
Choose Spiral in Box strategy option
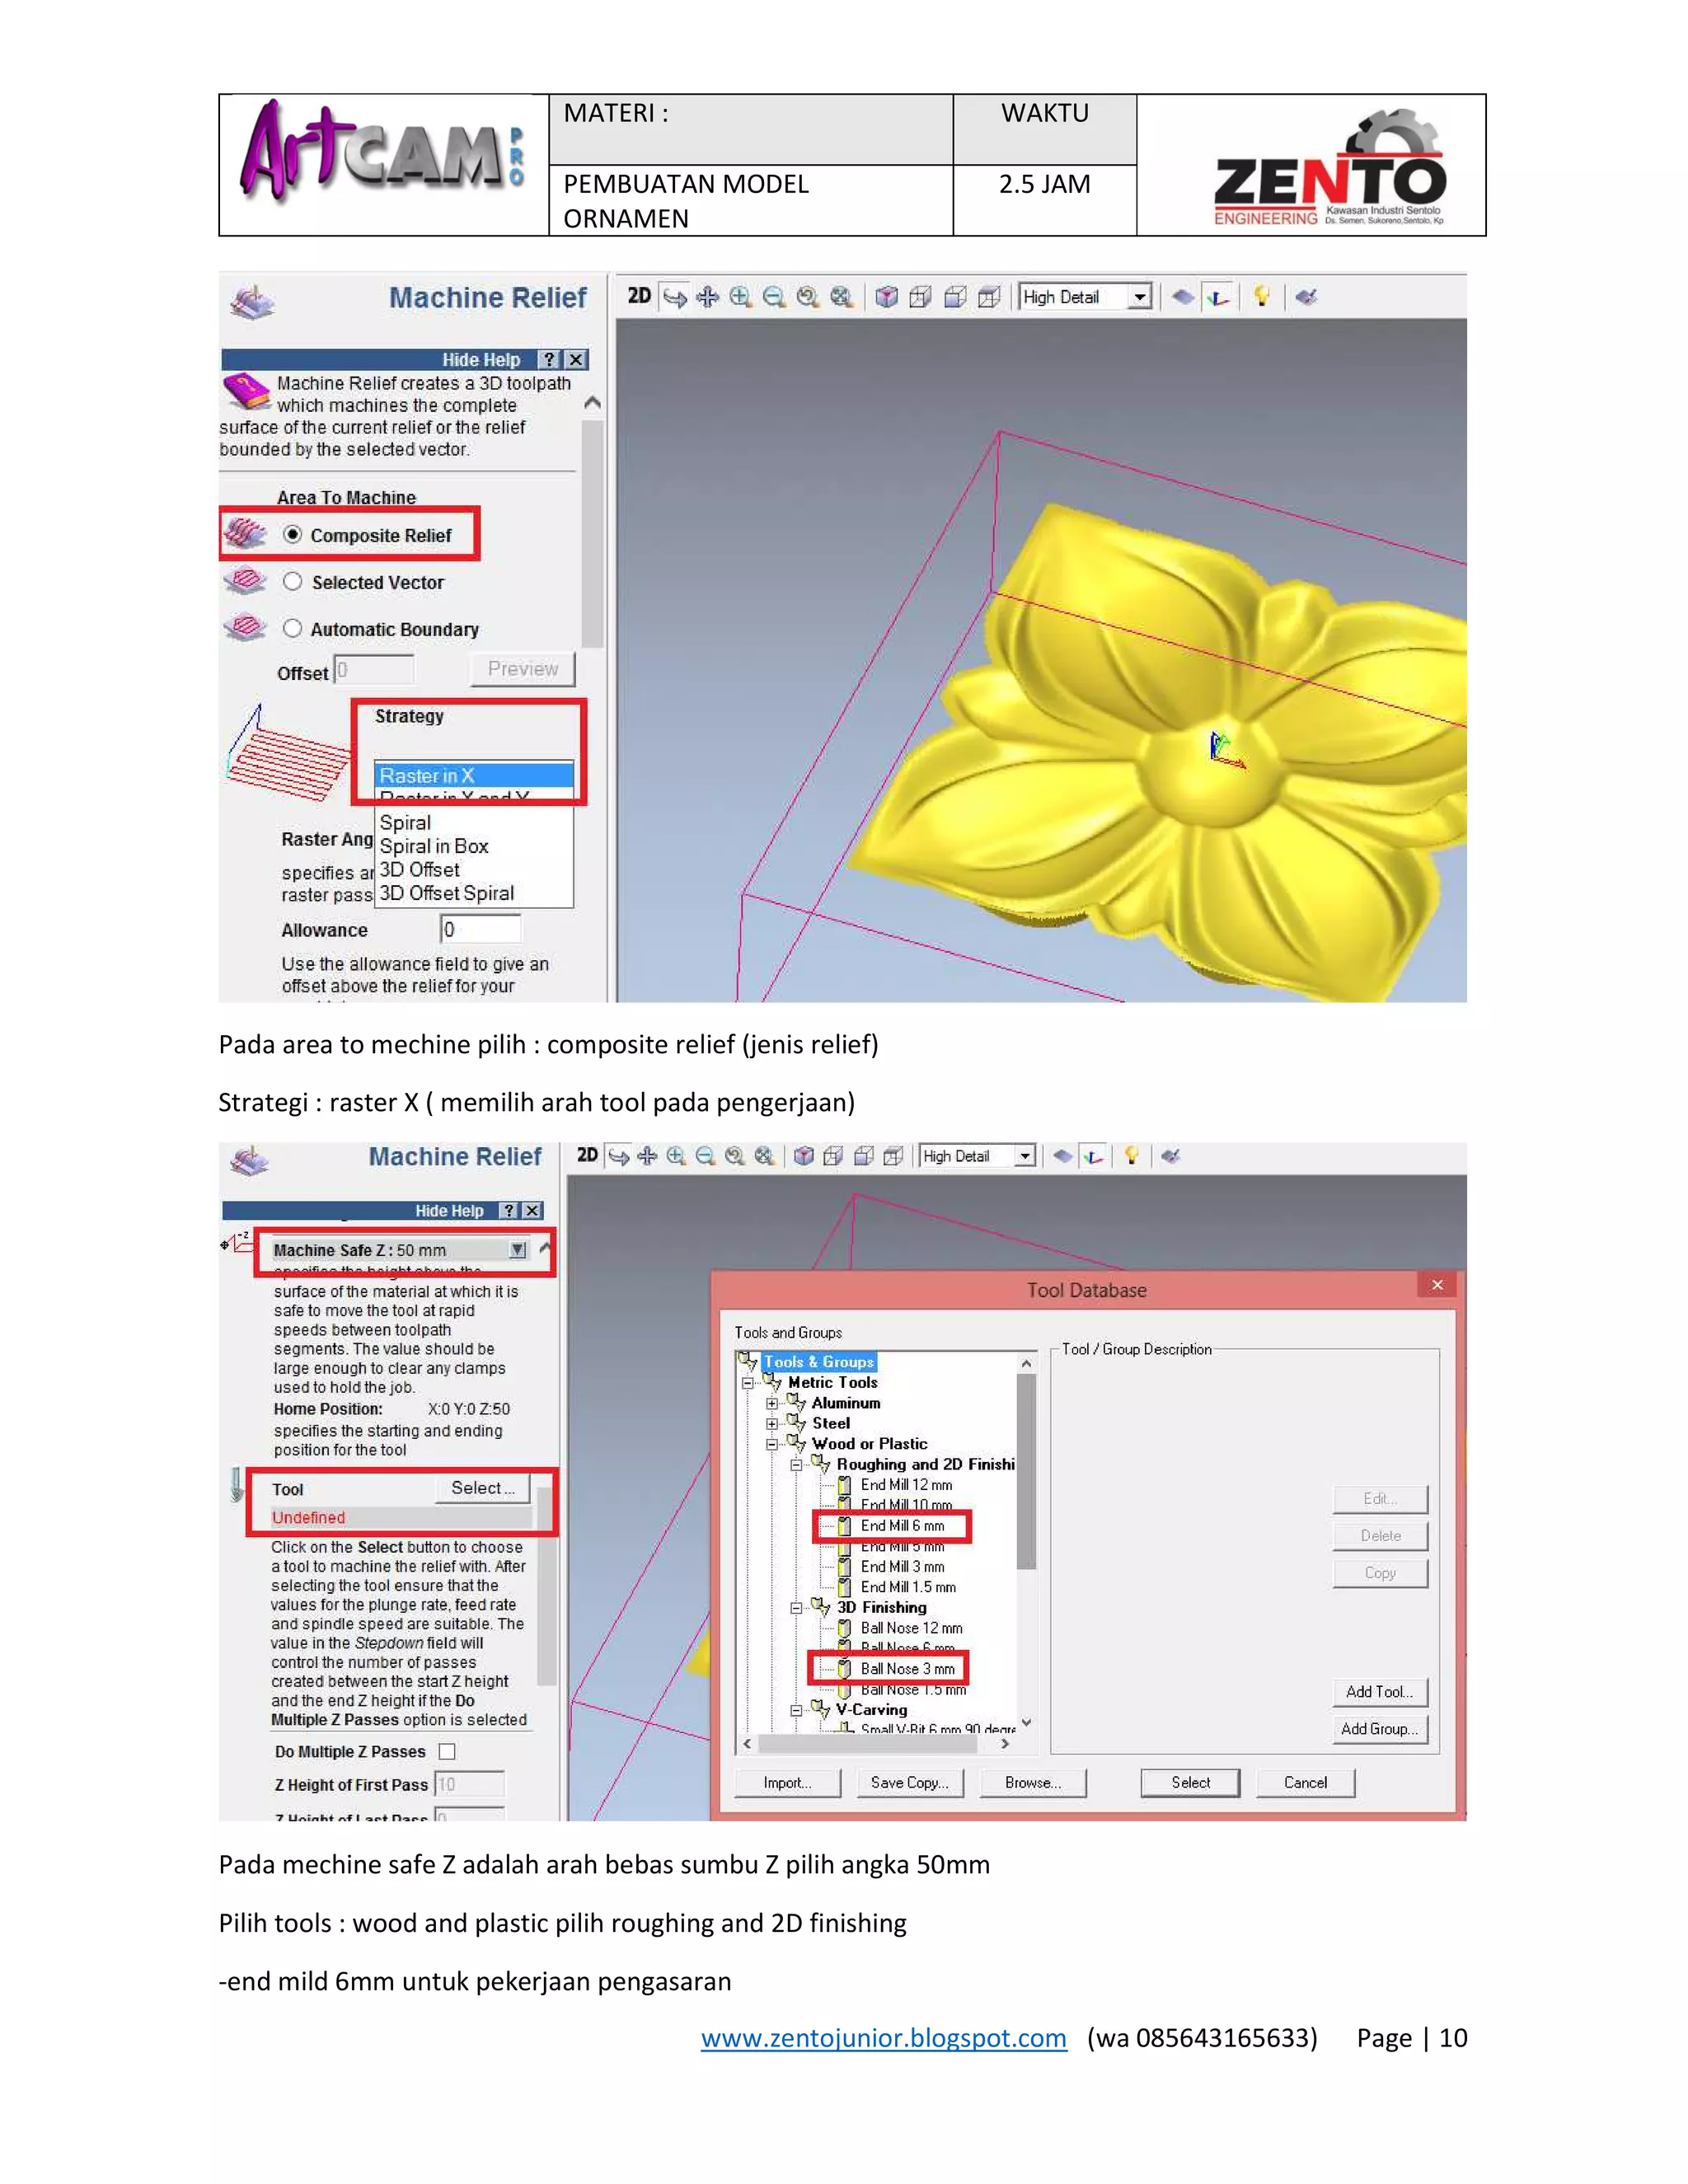434,846
